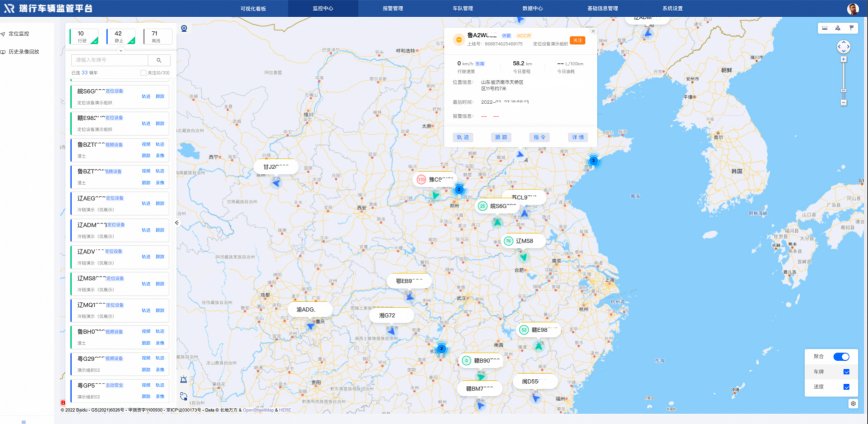Click the alarm bell icon on map left edge

pos(183,379)
